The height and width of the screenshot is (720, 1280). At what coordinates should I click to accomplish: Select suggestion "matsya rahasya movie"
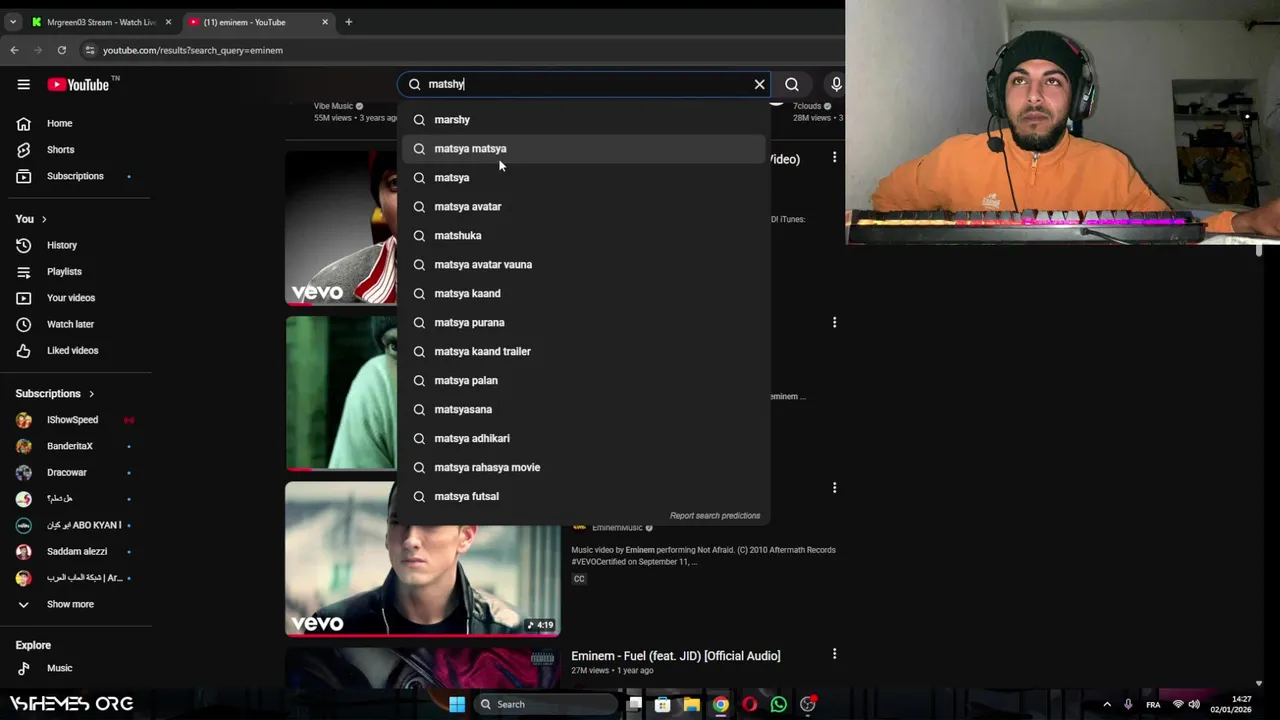click(585, 467)
